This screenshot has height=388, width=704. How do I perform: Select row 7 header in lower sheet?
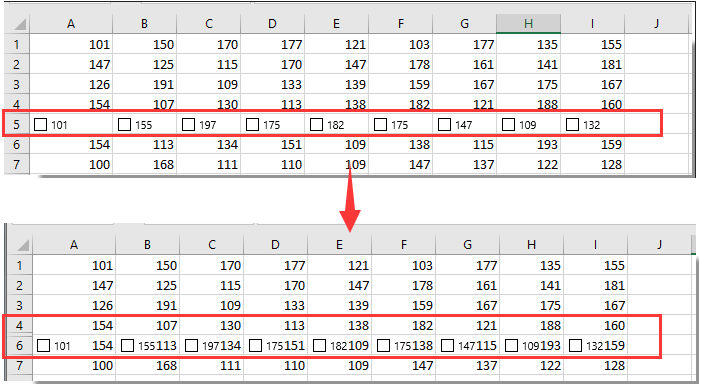click(x=19, y=365)
